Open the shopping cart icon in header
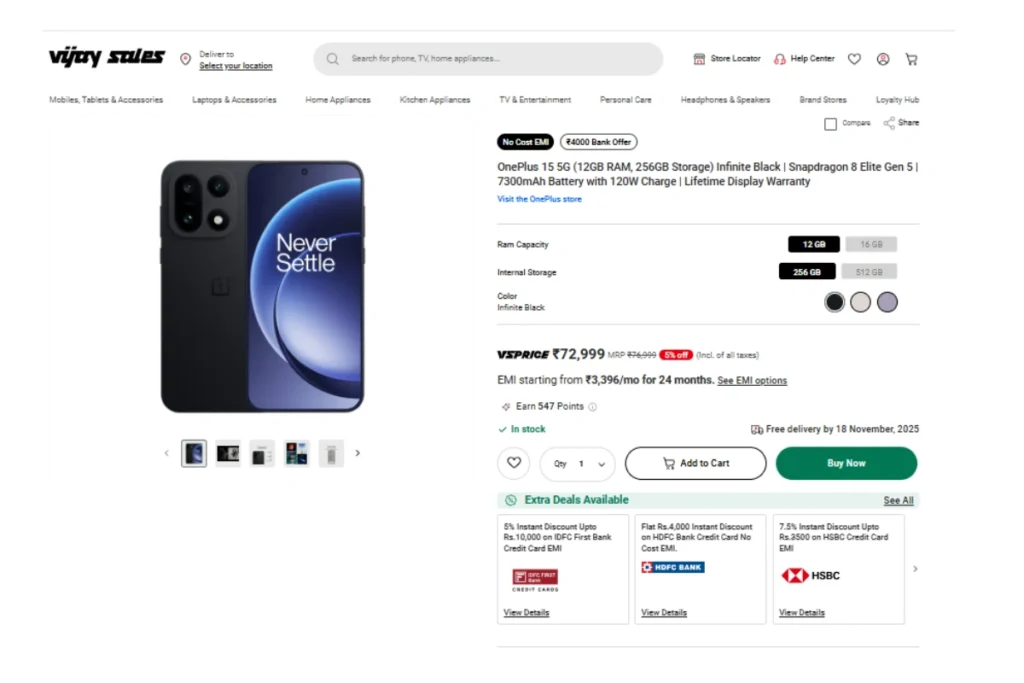The image size is (1024, 683). (x=911, y=59)
